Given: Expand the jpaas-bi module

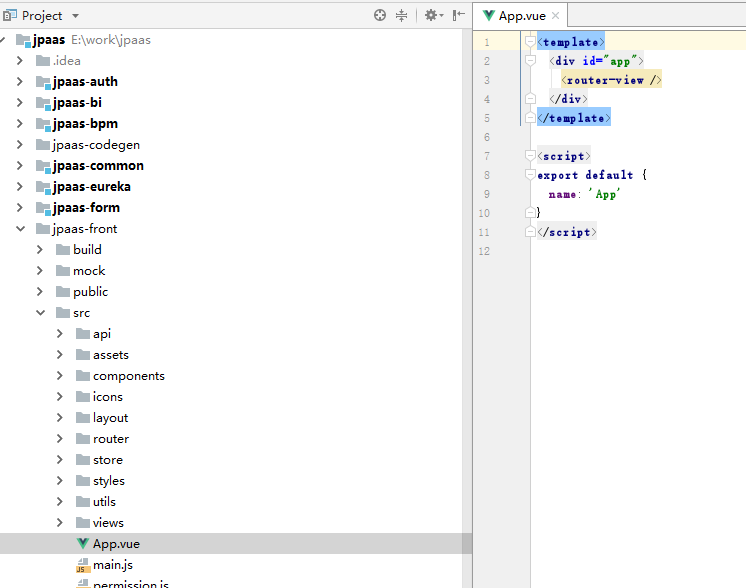Looking at the screenshot, I should pyautogui.click(x=20, y=102).
